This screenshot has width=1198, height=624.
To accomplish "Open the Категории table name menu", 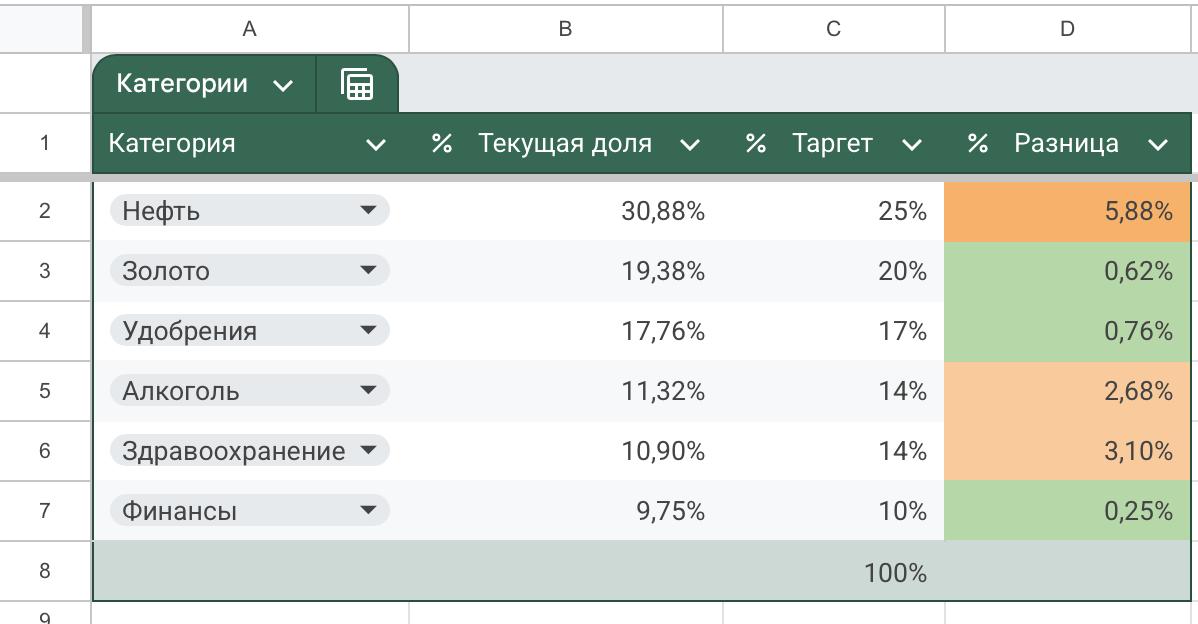I will click(283, 85).
